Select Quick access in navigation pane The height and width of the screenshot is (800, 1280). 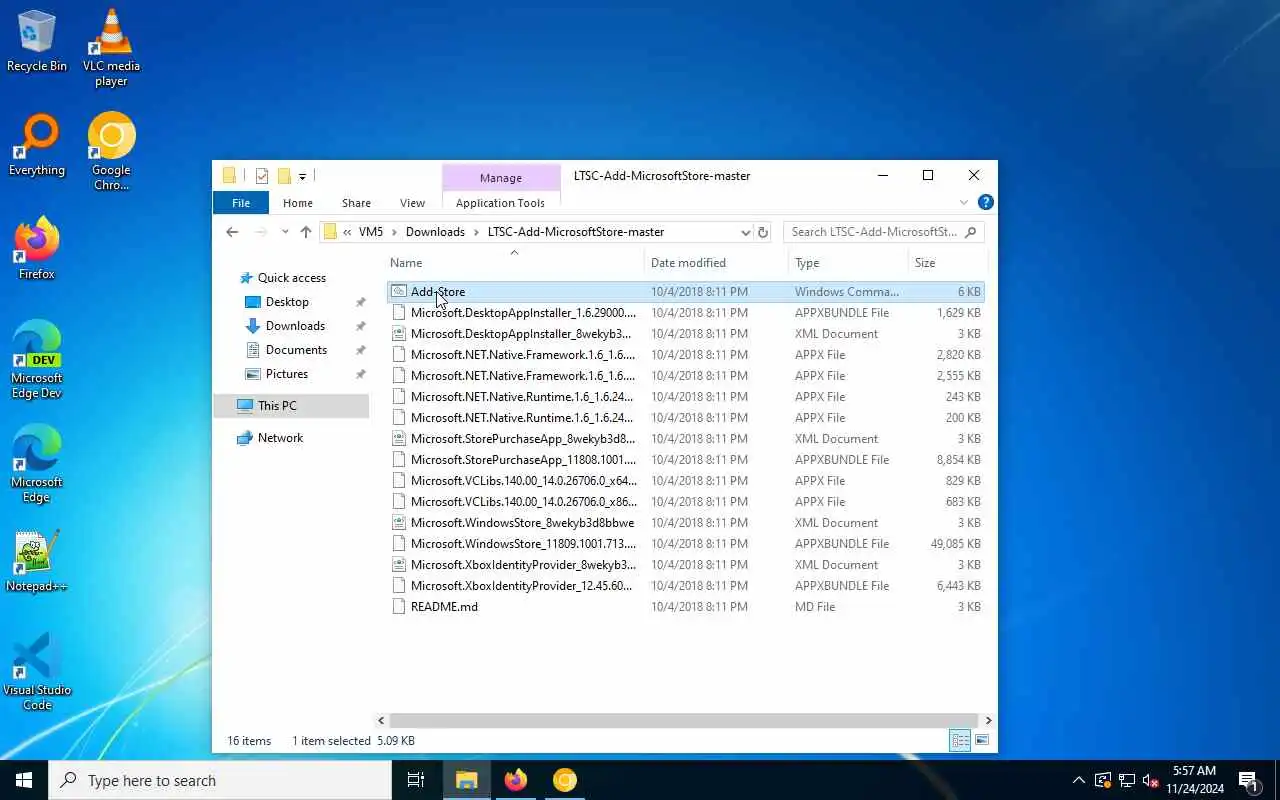(x=292, y=278)
